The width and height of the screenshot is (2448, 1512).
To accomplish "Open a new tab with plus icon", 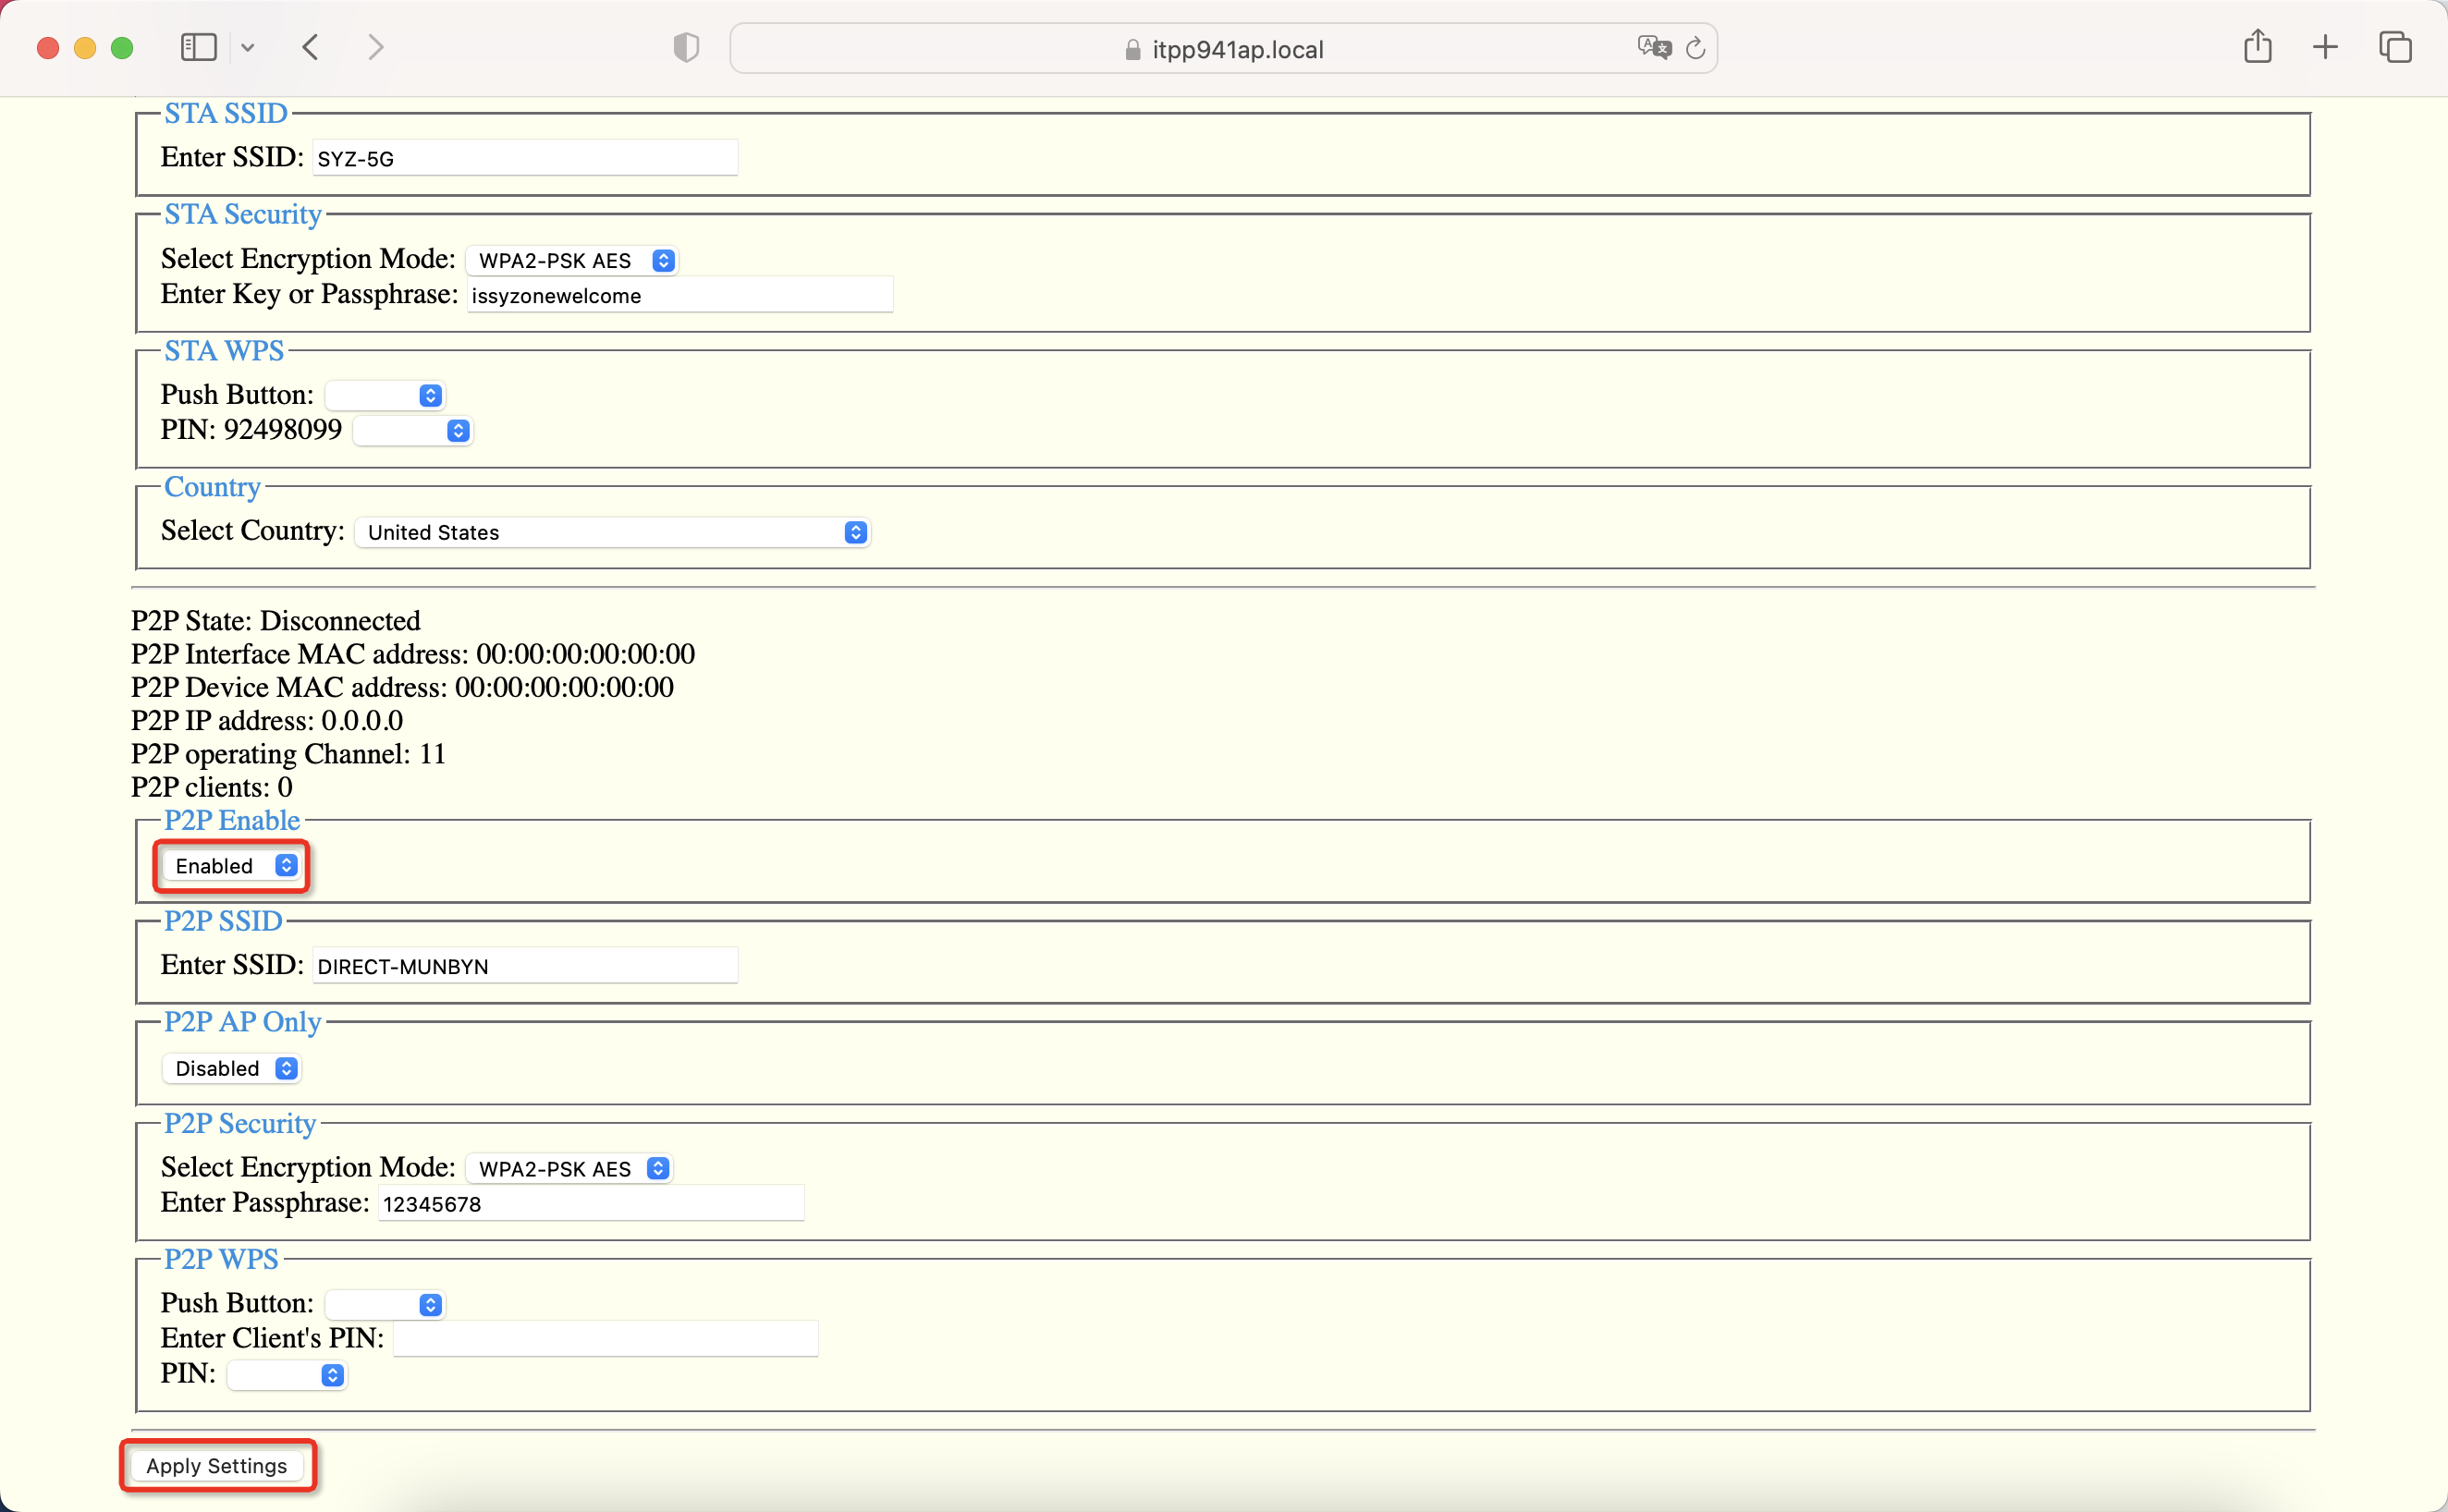I will tap(2325, 47).
